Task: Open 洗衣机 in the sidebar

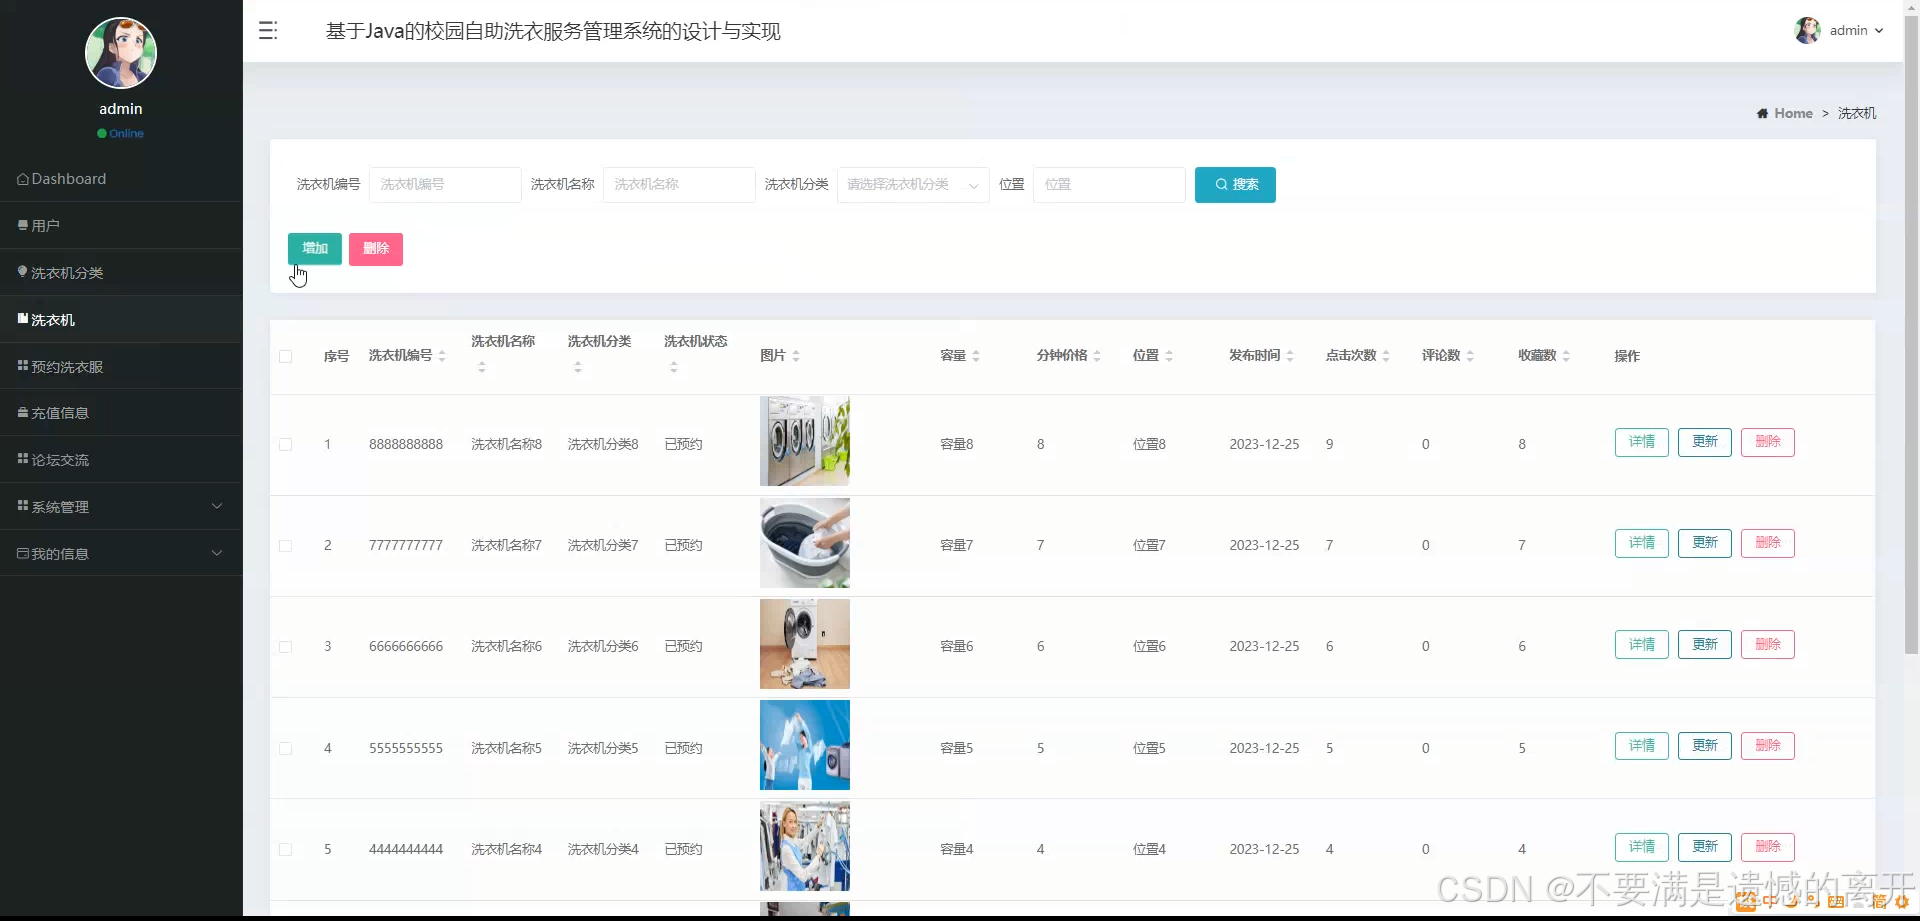Action: 121,319
